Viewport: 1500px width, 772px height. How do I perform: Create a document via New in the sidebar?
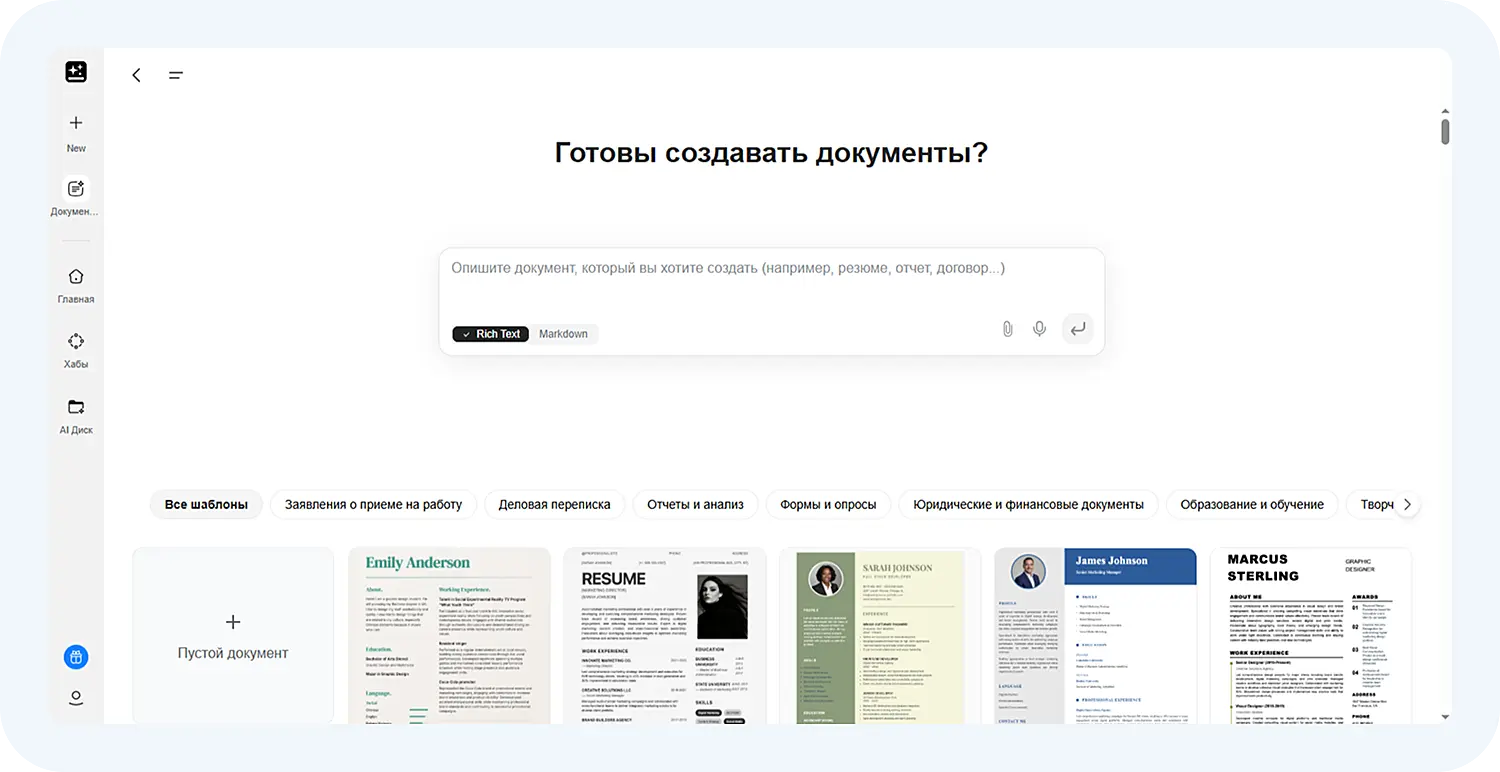pos(75,130)
